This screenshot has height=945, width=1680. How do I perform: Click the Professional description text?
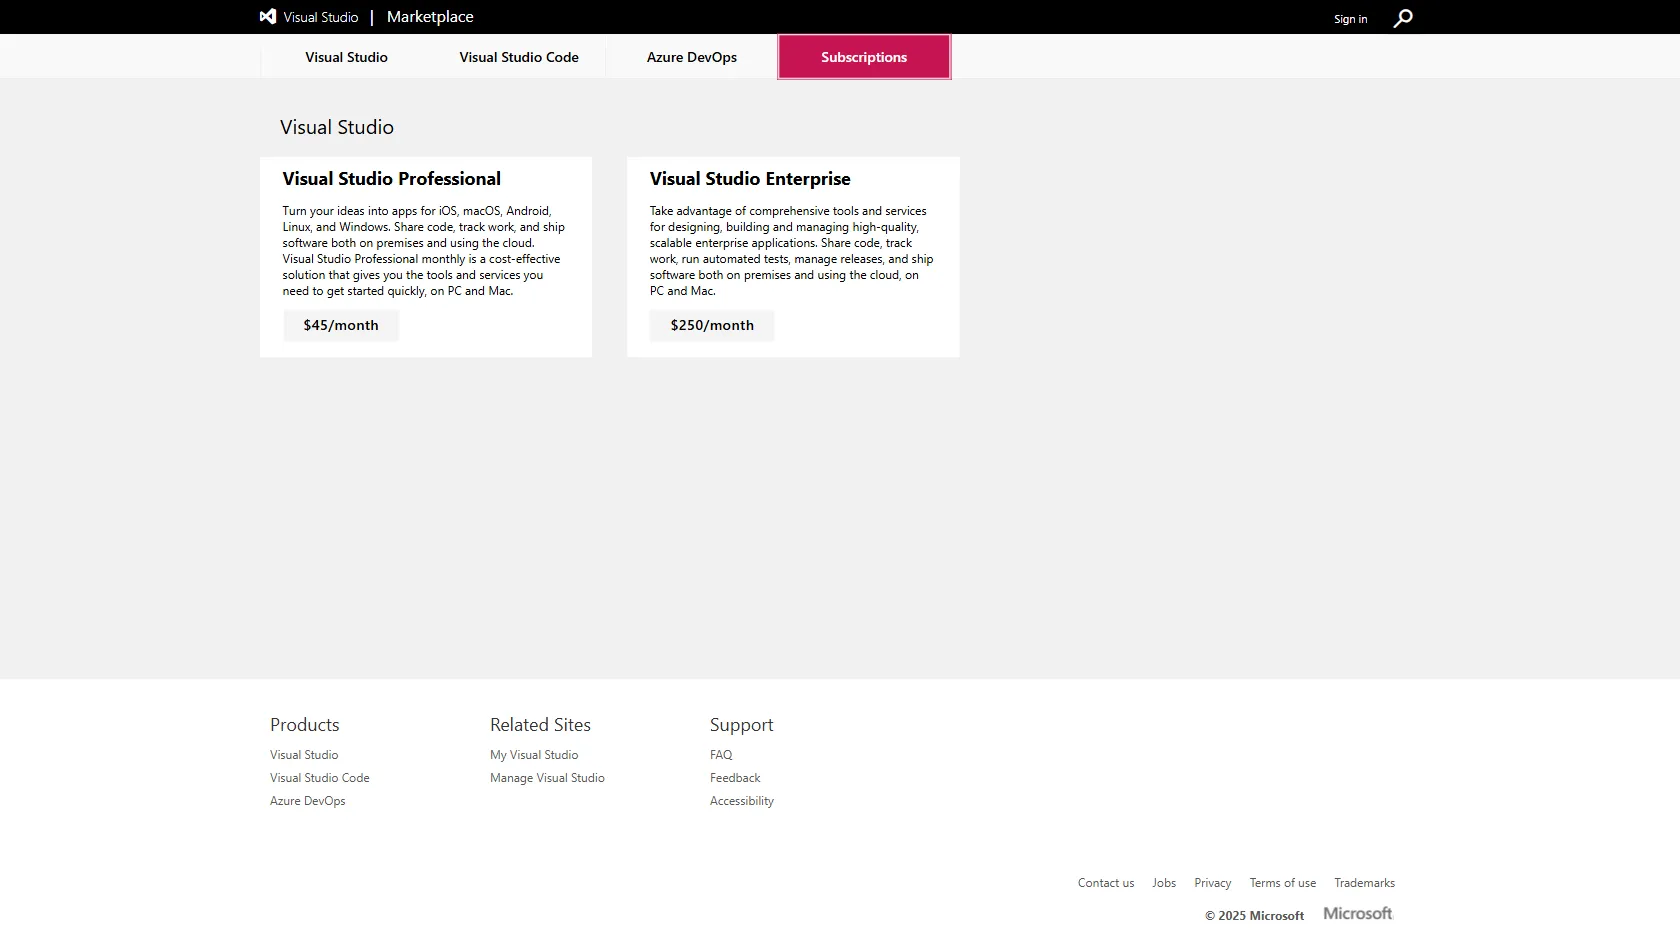pos(424,251)
